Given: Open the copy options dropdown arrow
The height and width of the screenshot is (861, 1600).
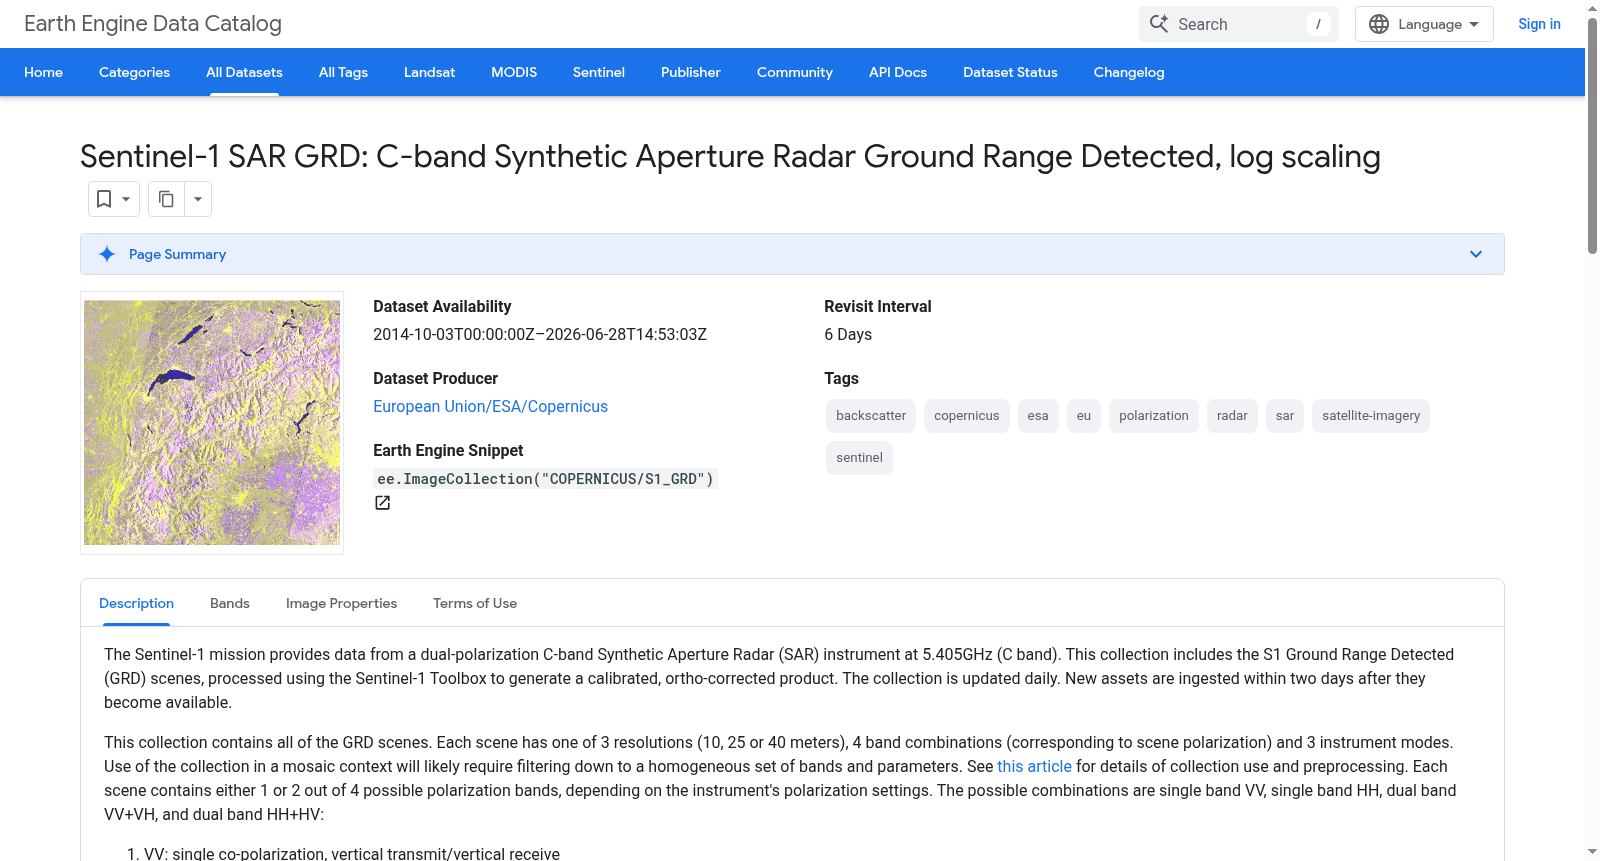Looking at the screenshot, I should coord(198,199).
